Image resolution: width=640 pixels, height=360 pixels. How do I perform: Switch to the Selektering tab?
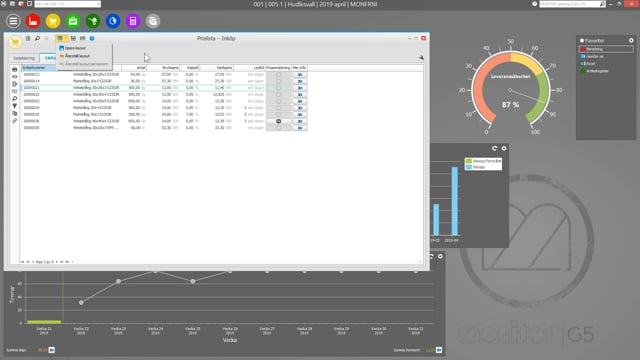click(24, 58)
